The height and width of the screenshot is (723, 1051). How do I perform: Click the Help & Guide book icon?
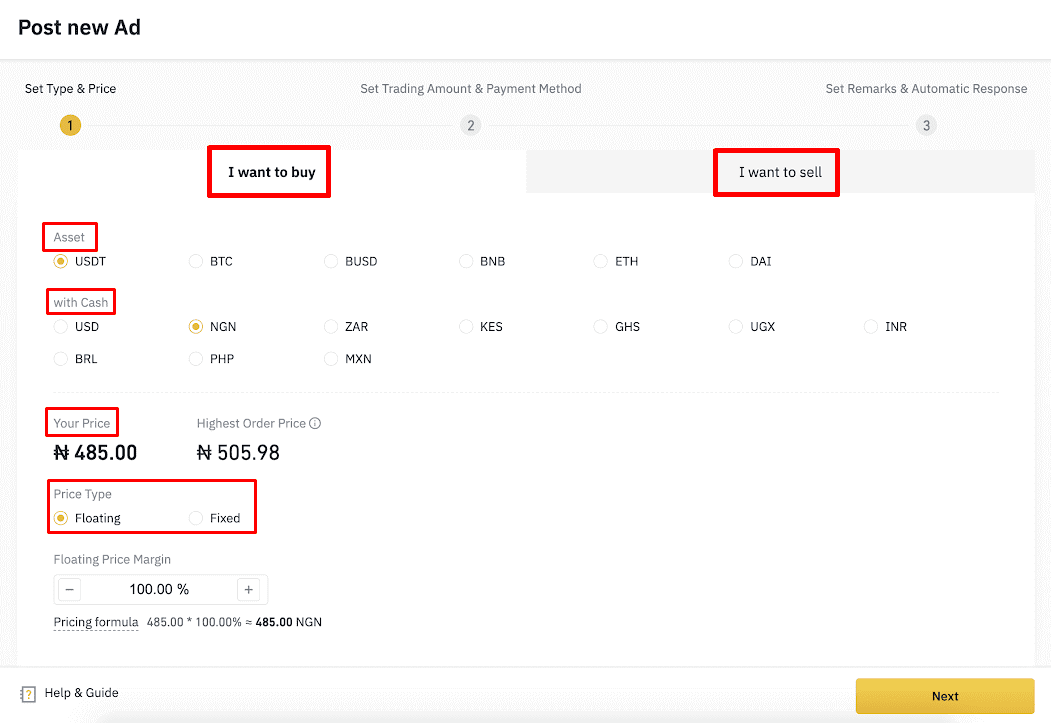[28, 694]
